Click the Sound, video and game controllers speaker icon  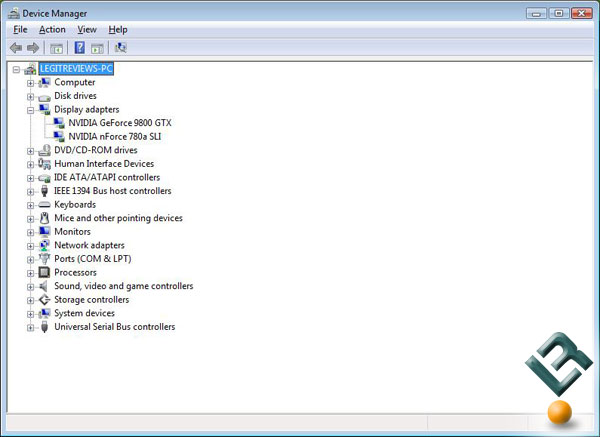click(x=44, y=286)
